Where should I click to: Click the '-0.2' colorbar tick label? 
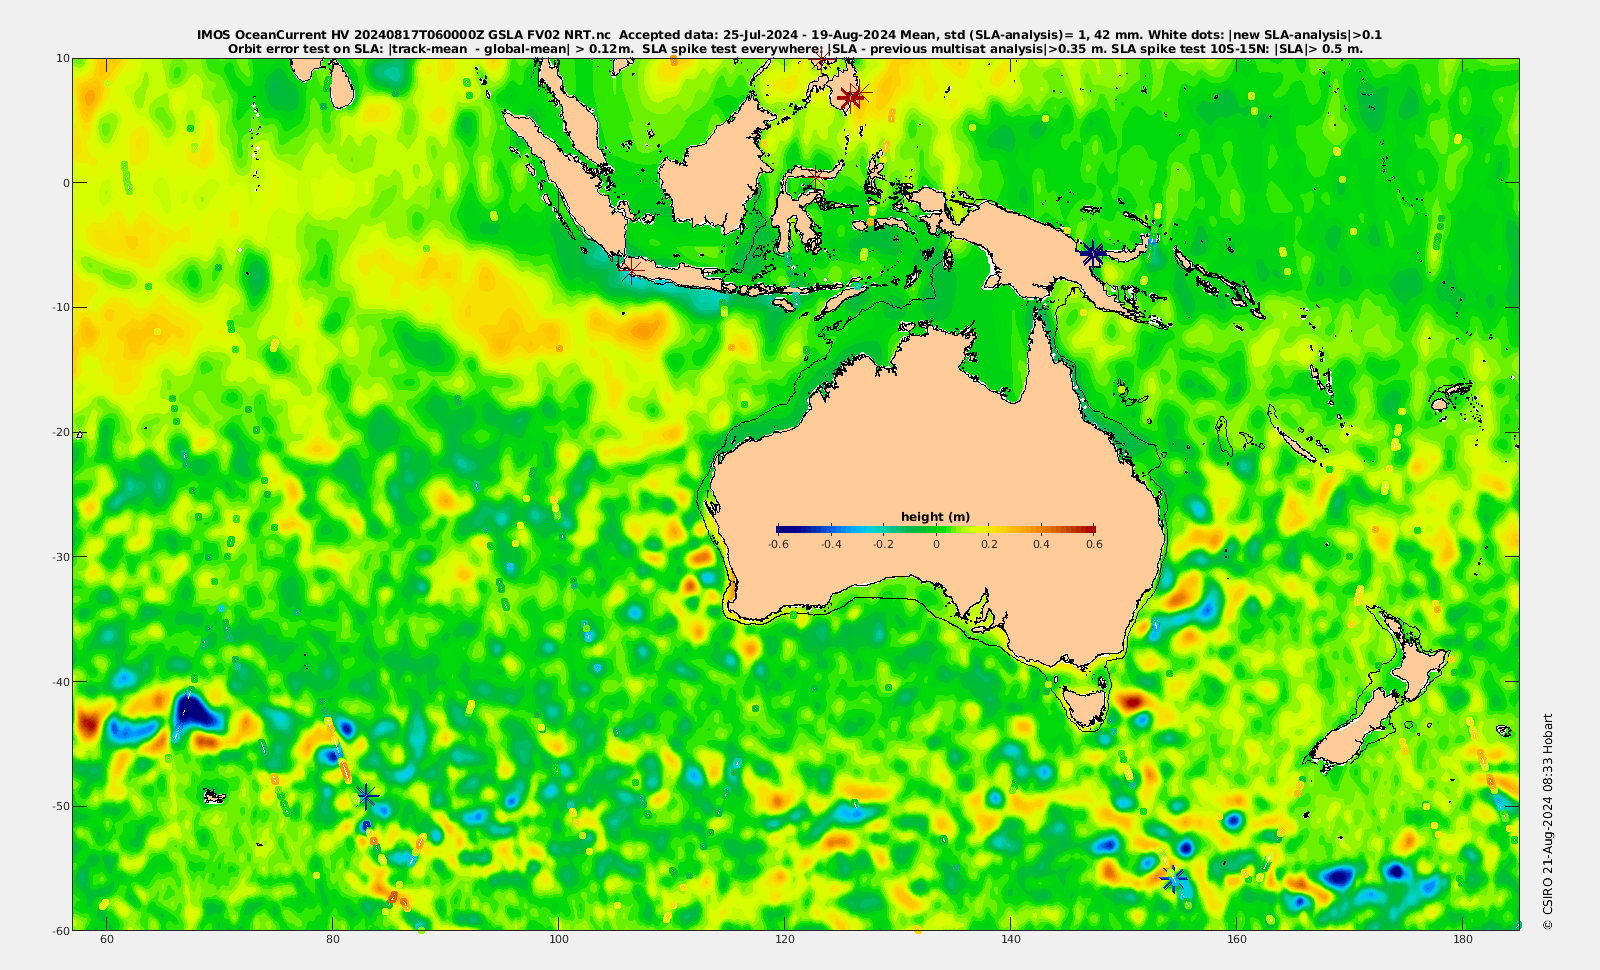click(x=883, y=544)
